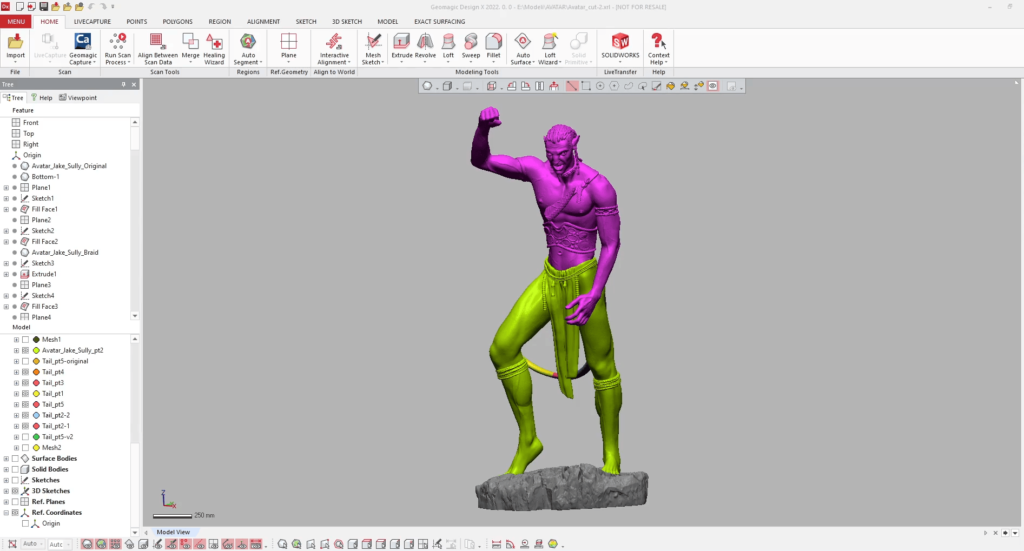
Task: Run the Scan Process tool
Action: (x=118, y=49)
